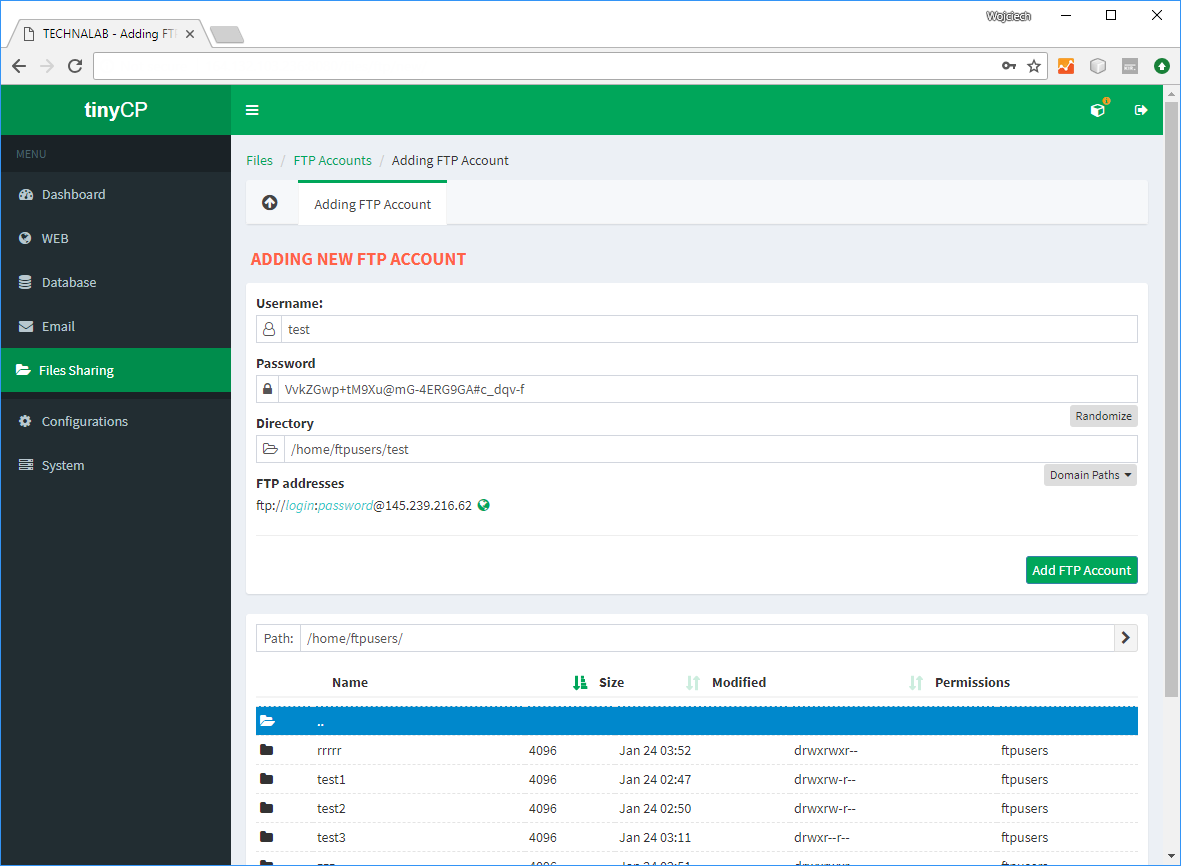The width and height of the screenshot is (1181, 866).
Task: Click the globe icon next to FTP address
Action: click(484, 505)
